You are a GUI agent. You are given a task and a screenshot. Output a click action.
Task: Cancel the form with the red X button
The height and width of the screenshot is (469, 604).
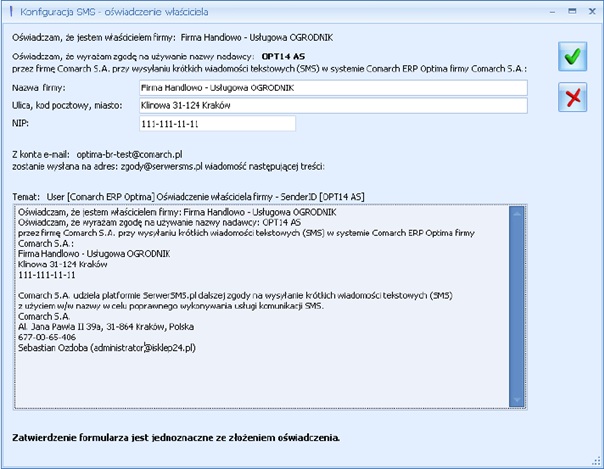tap(572, 97)
